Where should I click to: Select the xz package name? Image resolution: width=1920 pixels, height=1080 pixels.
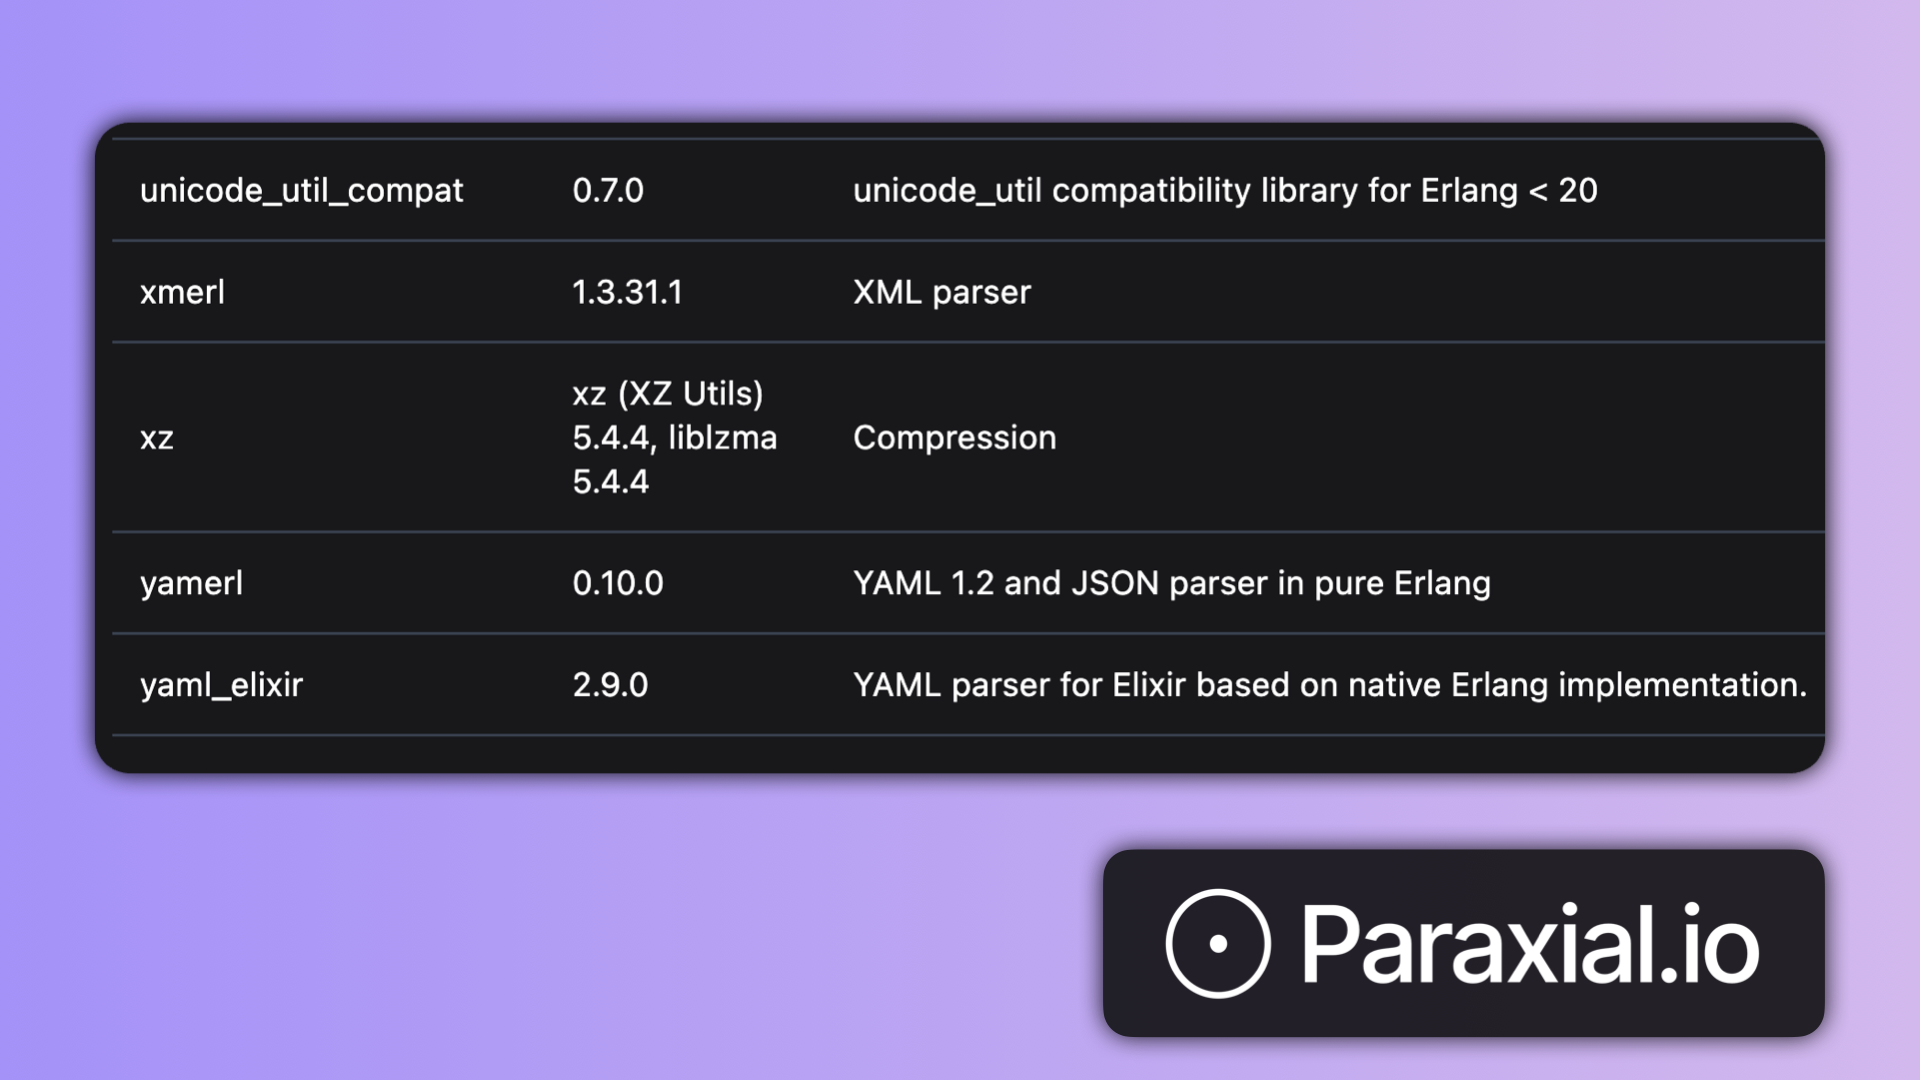[156, 438]
